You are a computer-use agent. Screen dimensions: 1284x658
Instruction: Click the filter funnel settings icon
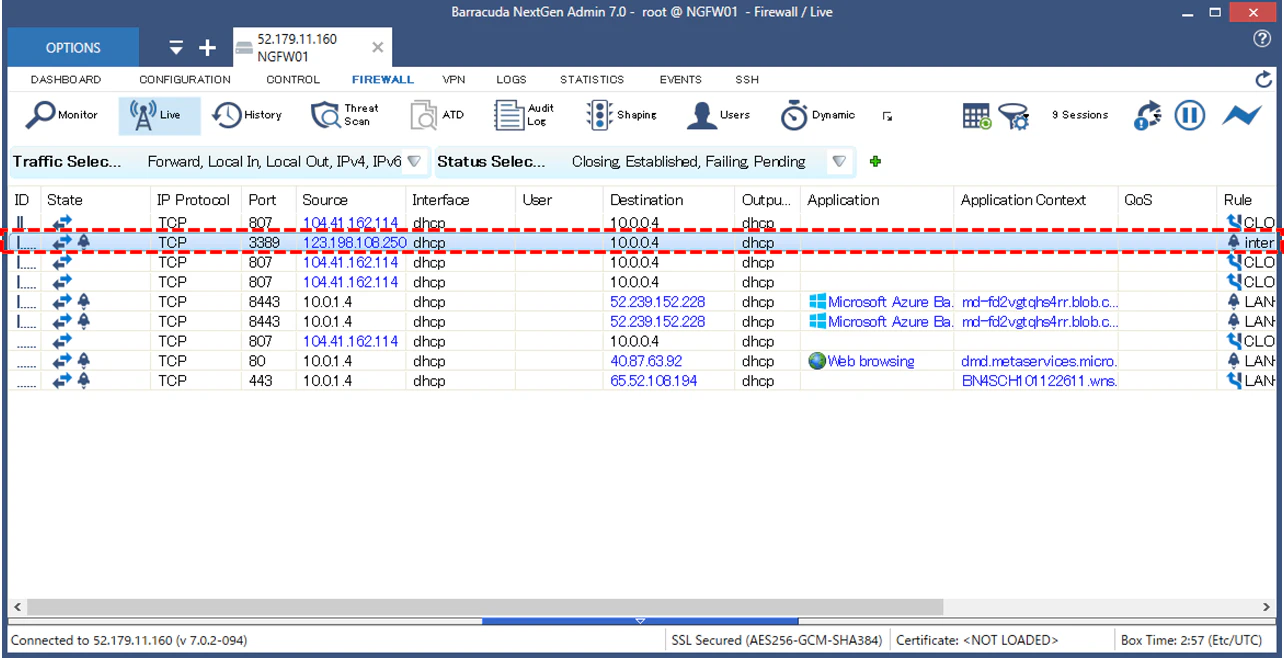[x=1014, y=116]
